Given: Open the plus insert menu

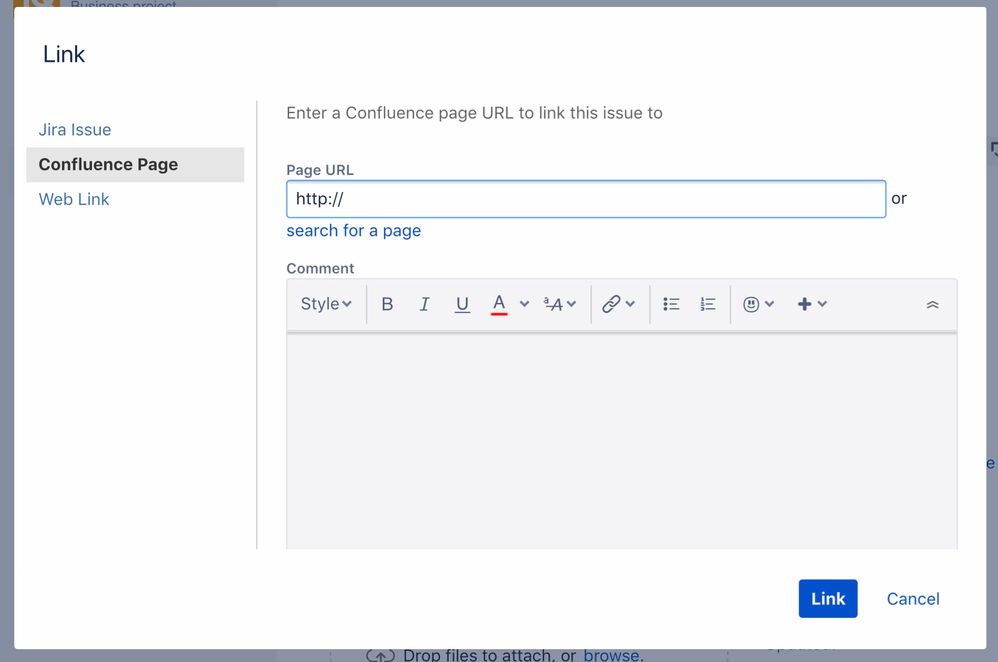Looking at the screenshot, I should [x=805, y=304].
